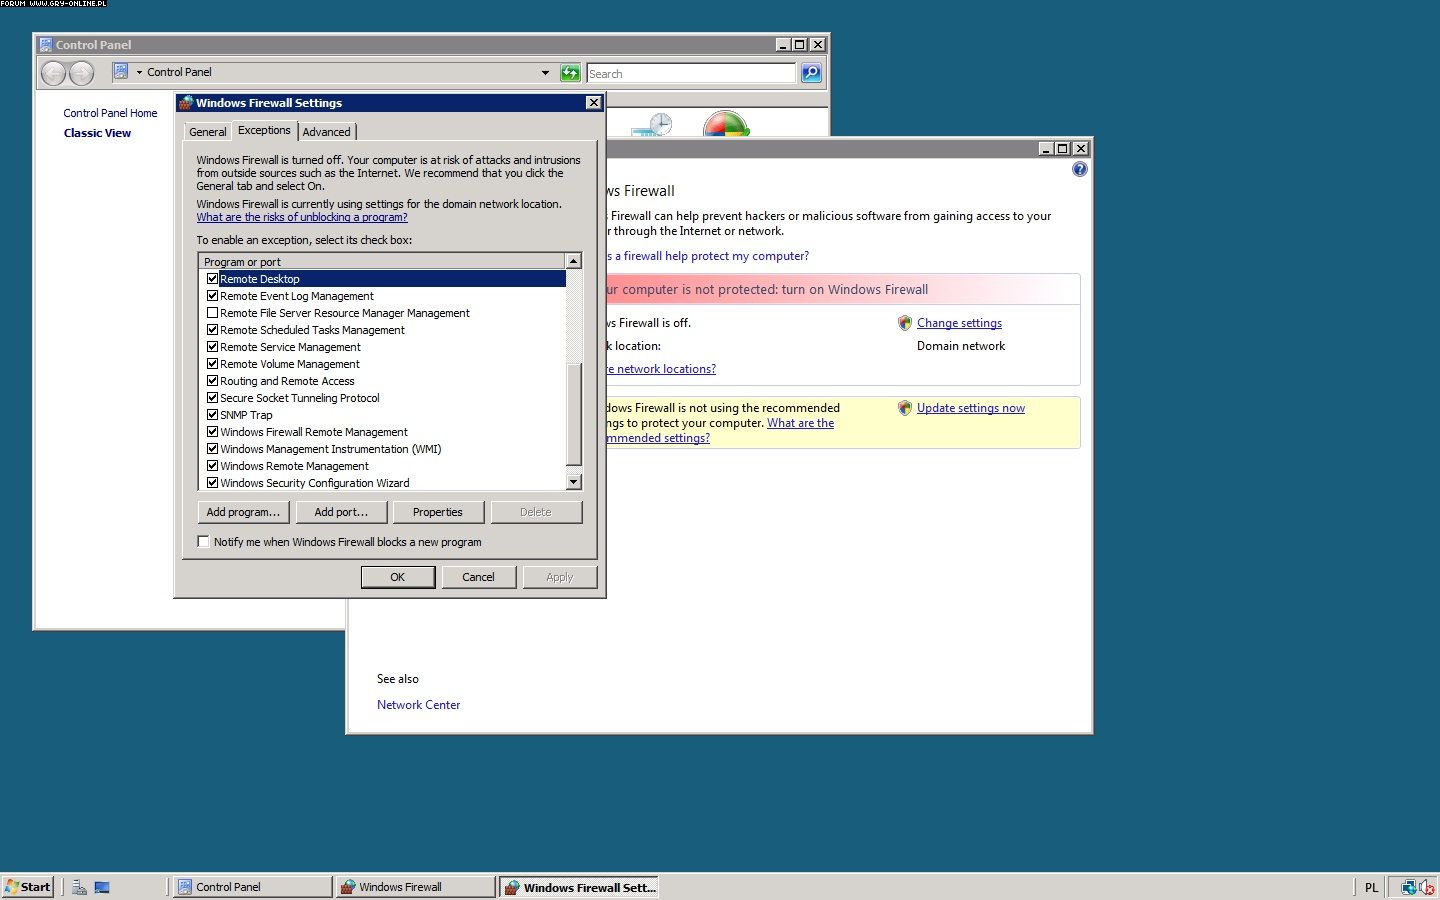Open Network Center link
Viewport: 1440px width, 900px height.
coord(418,705)
